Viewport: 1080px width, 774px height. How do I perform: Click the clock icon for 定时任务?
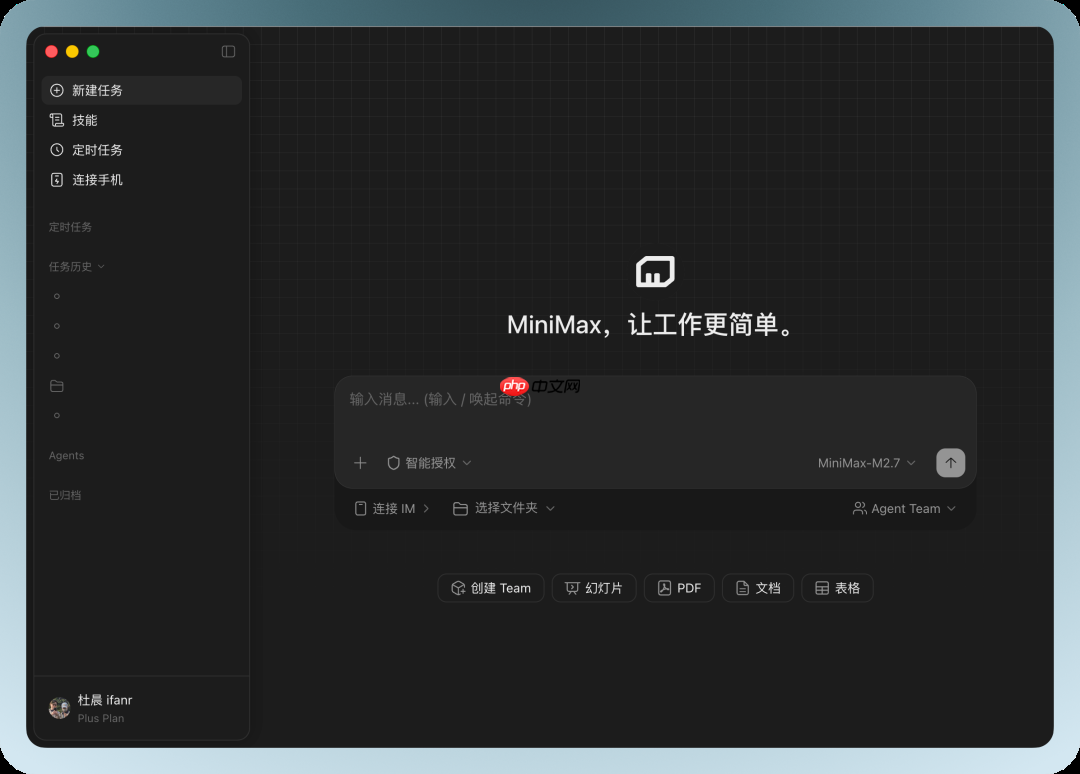pos(57,150)
